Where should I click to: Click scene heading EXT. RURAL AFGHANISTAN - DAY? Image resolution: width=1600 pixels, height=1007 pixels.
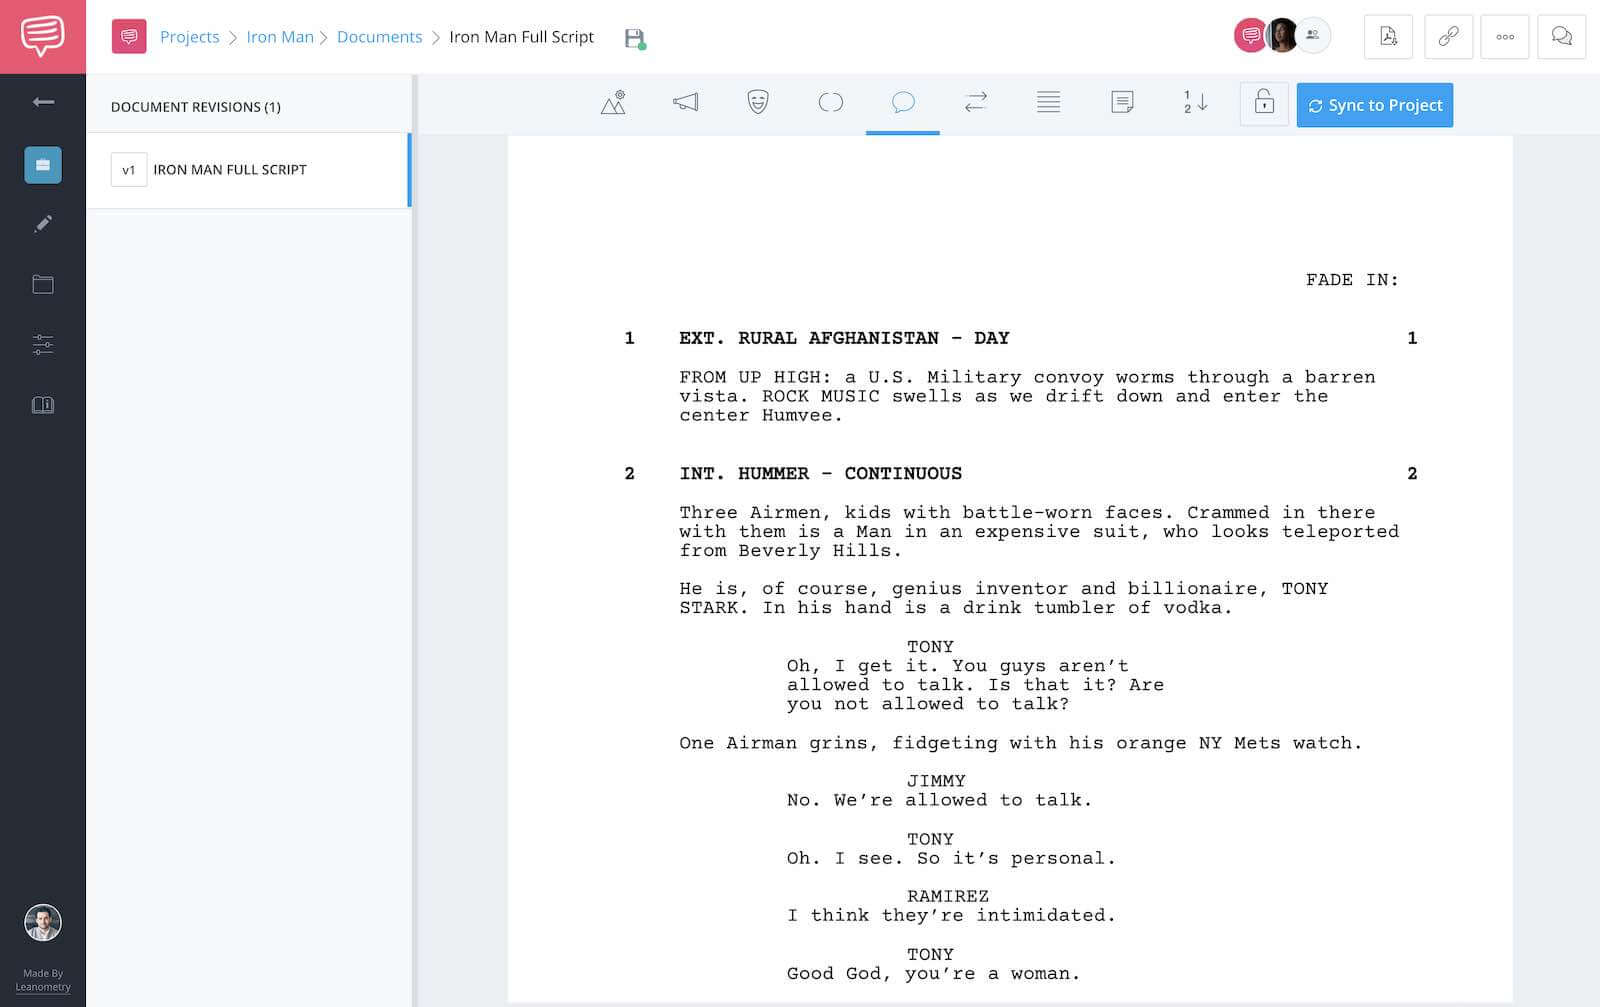(x=844, y=338)
